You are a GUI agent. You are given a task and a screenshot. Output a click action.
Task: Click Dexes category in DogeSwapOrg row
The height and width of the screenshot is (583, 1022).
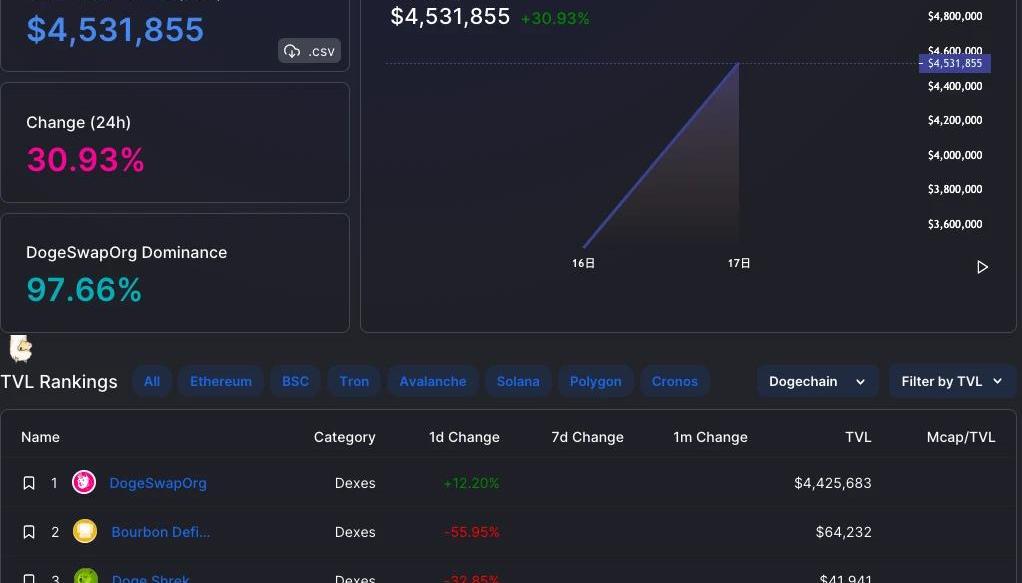[355, 483]
